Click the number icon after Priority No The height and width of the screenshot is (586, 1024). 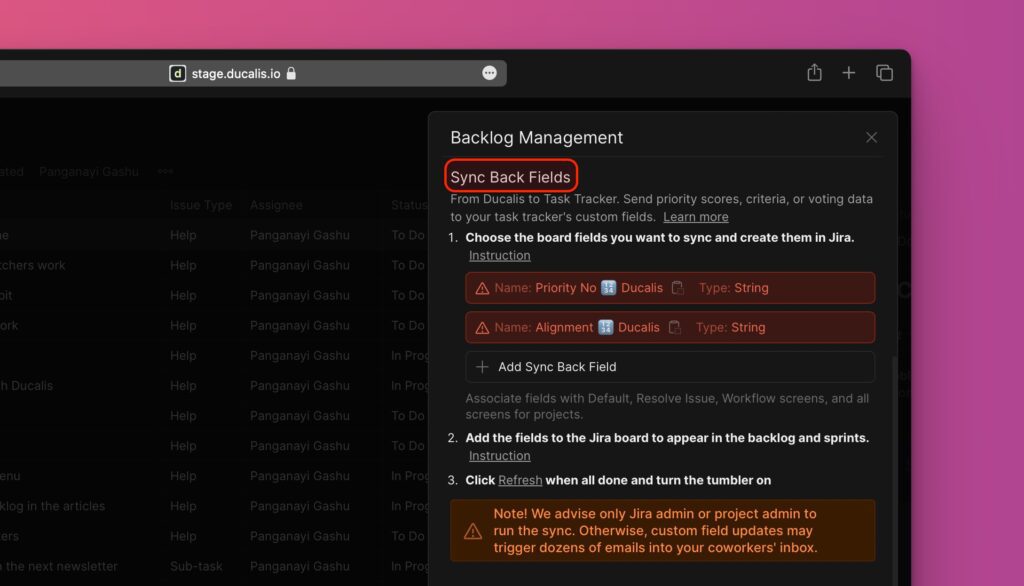tap(608, 287)
